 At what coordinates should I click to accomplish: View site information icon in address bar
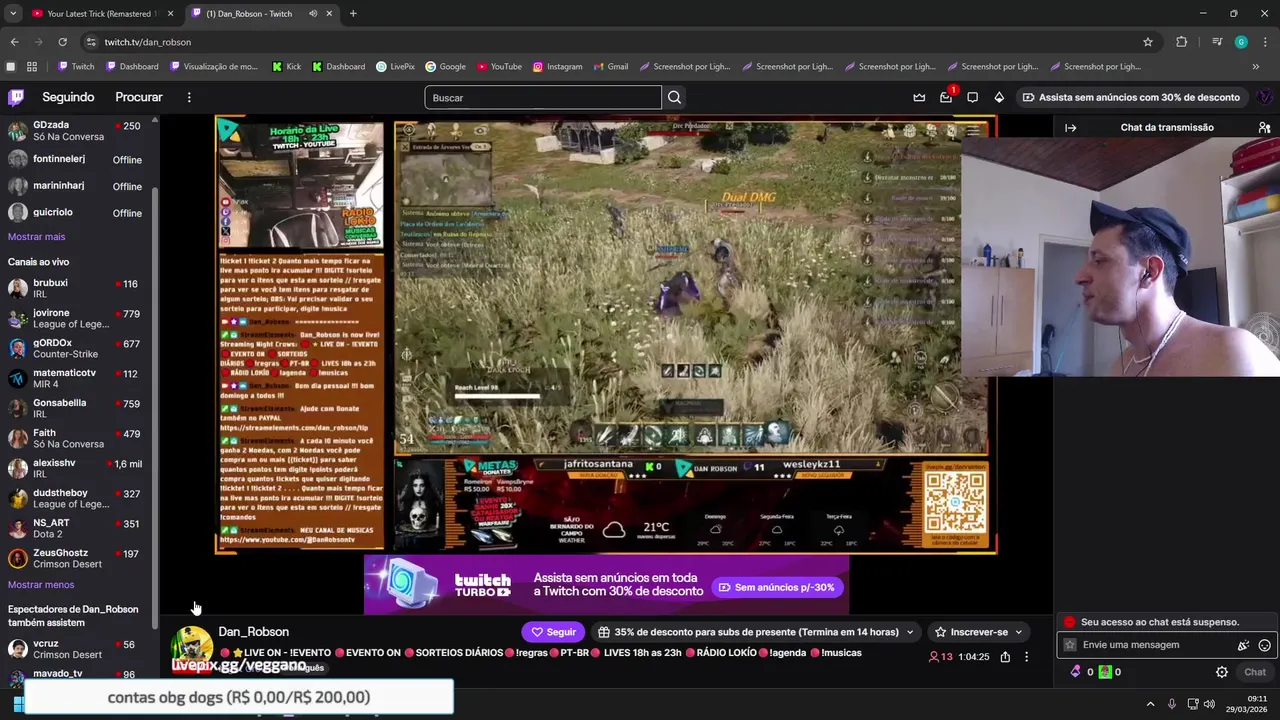point(91,42)
